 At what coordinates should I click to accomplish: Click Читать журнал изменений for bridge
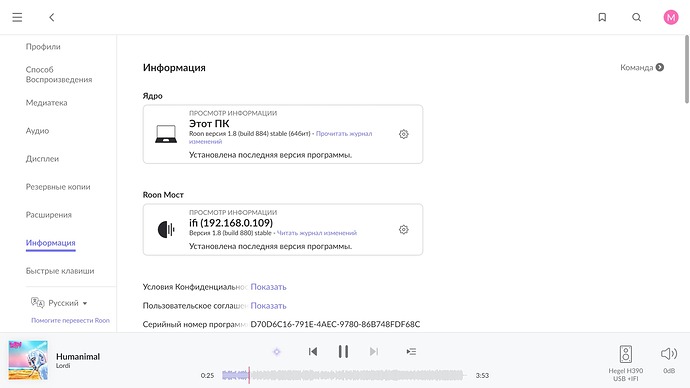click(317, 233)
